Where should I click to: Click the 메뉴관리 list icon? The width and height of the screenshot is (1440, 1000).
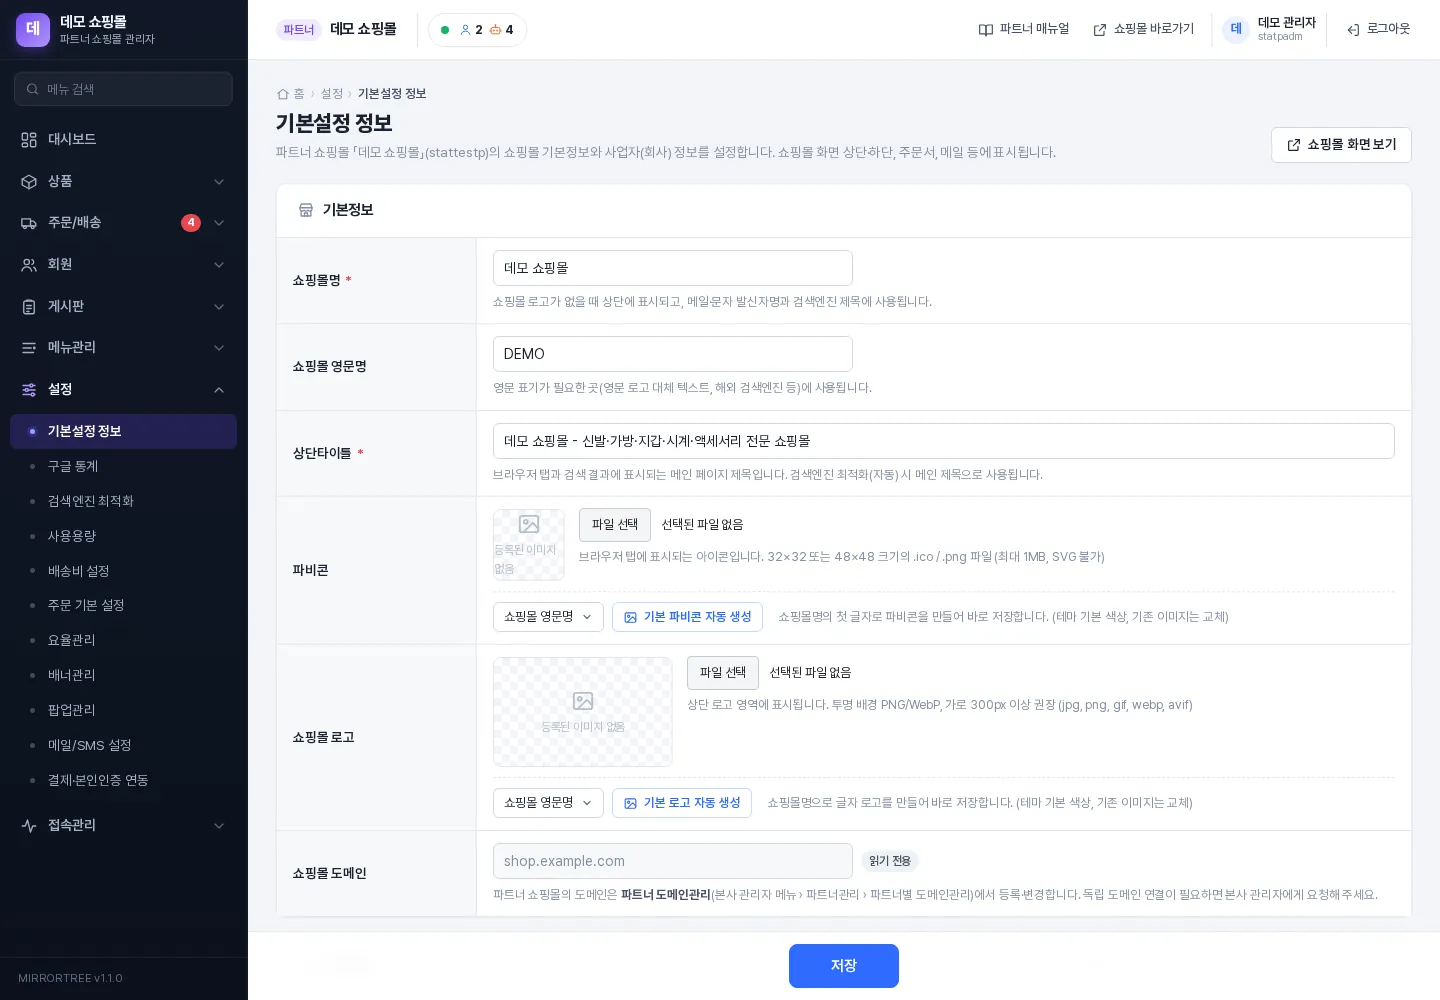tap(29, 348)
